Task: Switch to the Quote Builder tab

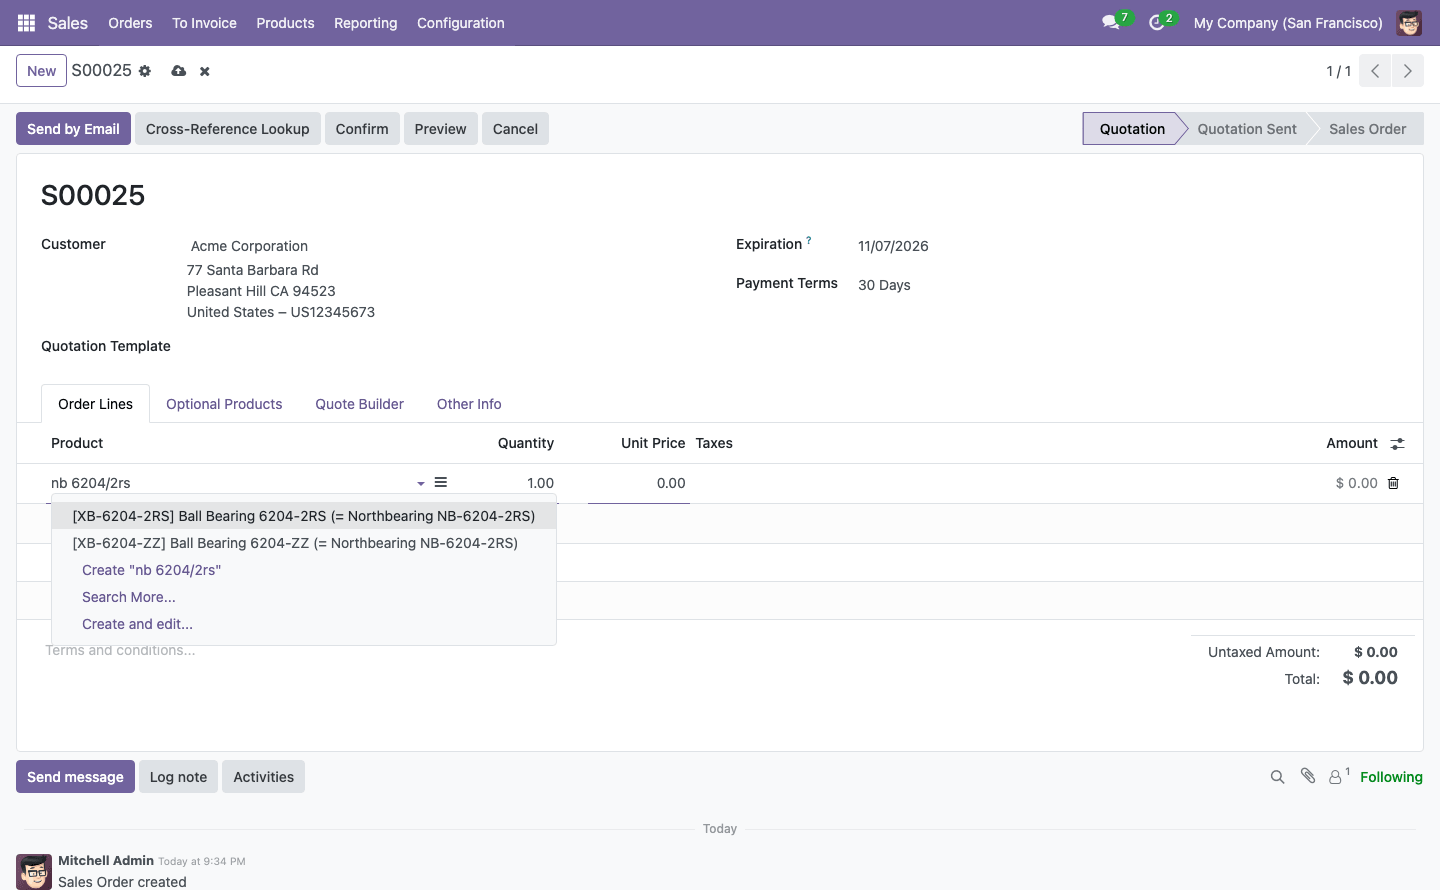Action: click(x=360, y=404)
